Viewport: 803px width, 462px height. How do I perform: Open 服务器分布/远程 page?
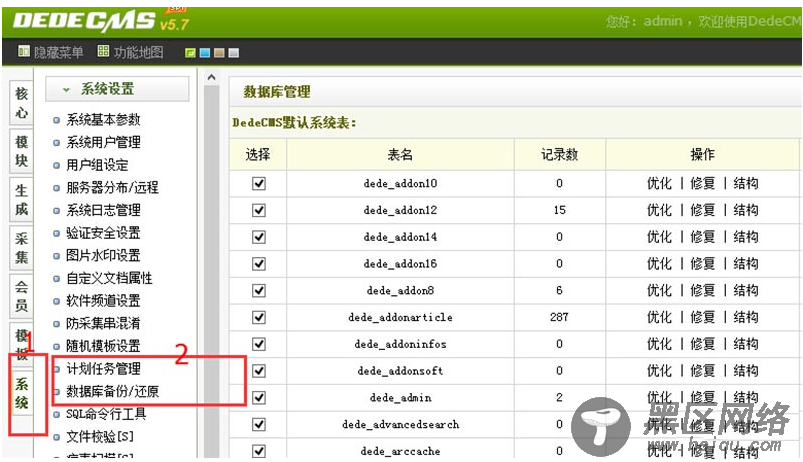tap(112, 187)
